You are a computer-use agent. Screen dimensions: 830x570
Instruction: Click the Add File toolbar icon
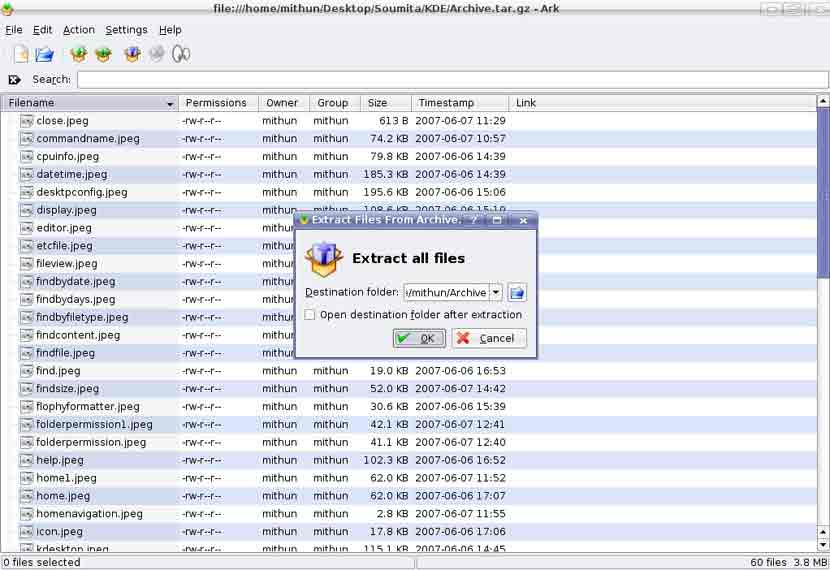[79, 54]
